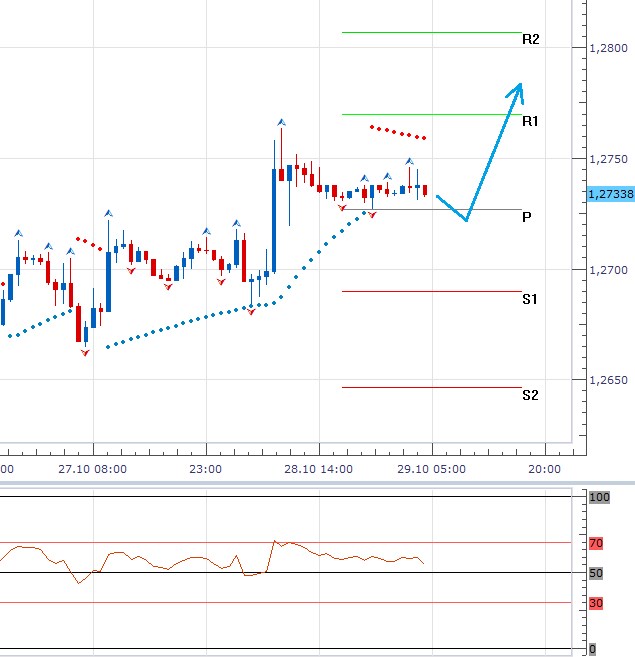Click the up-fractal marker above the tallest candle
The image size is (635, 657).
click(282, 122)
